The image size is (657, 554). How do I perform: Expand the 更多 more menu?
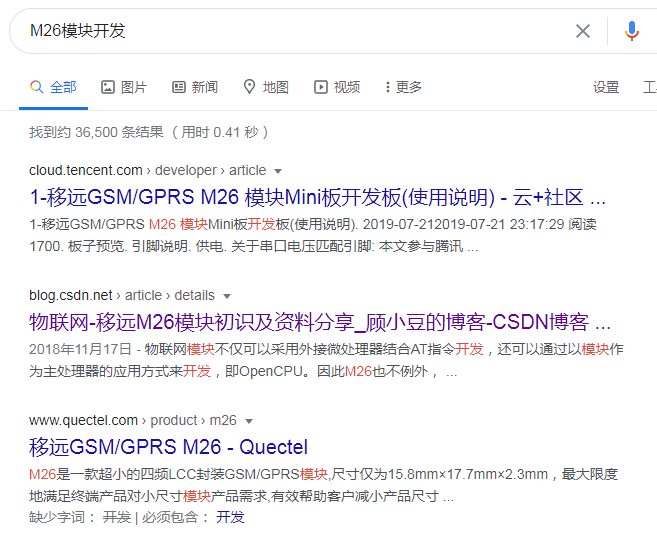pyautogui.click(x=403, y=87)
